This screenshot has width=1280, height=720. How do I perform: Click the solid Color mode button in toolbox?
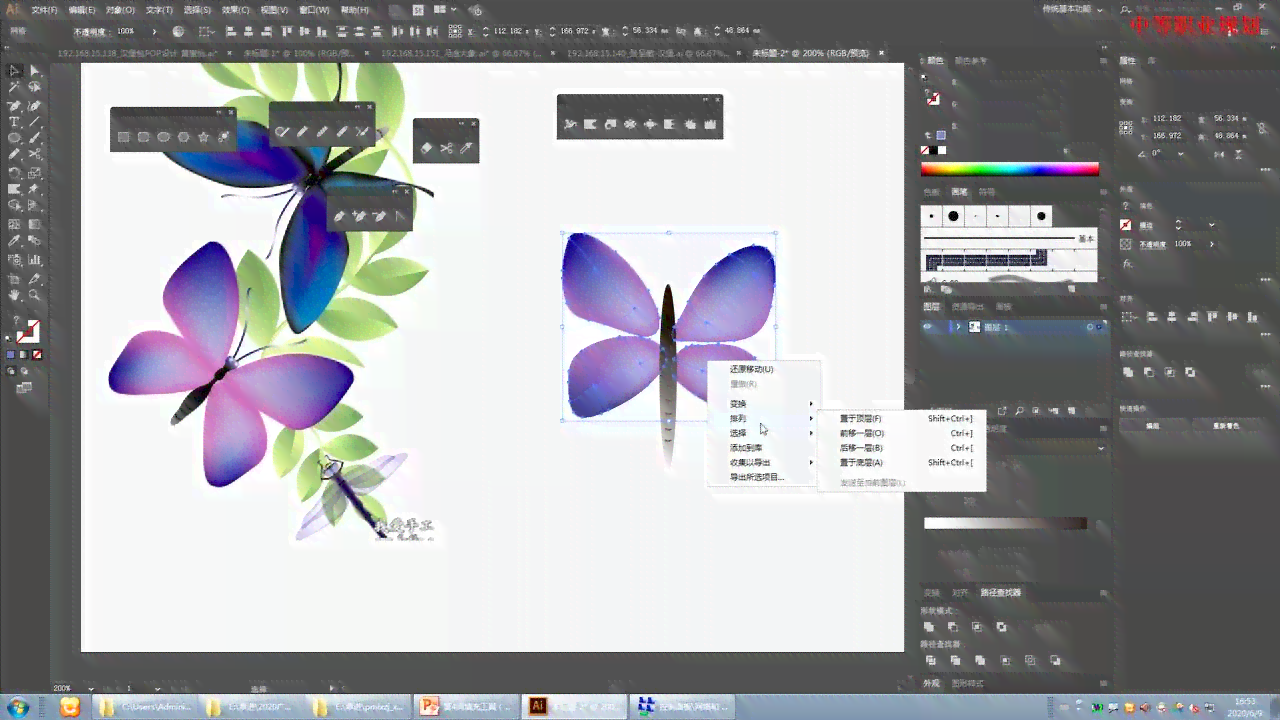[x=13, y=354]
